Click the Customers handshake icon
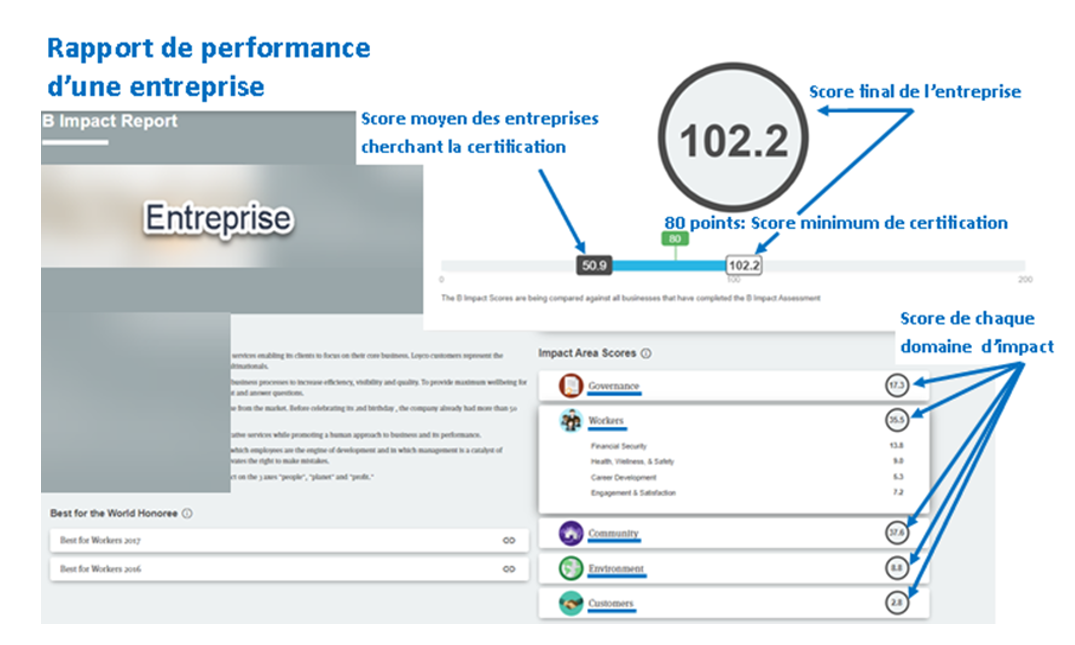 [x=570, y=604]
